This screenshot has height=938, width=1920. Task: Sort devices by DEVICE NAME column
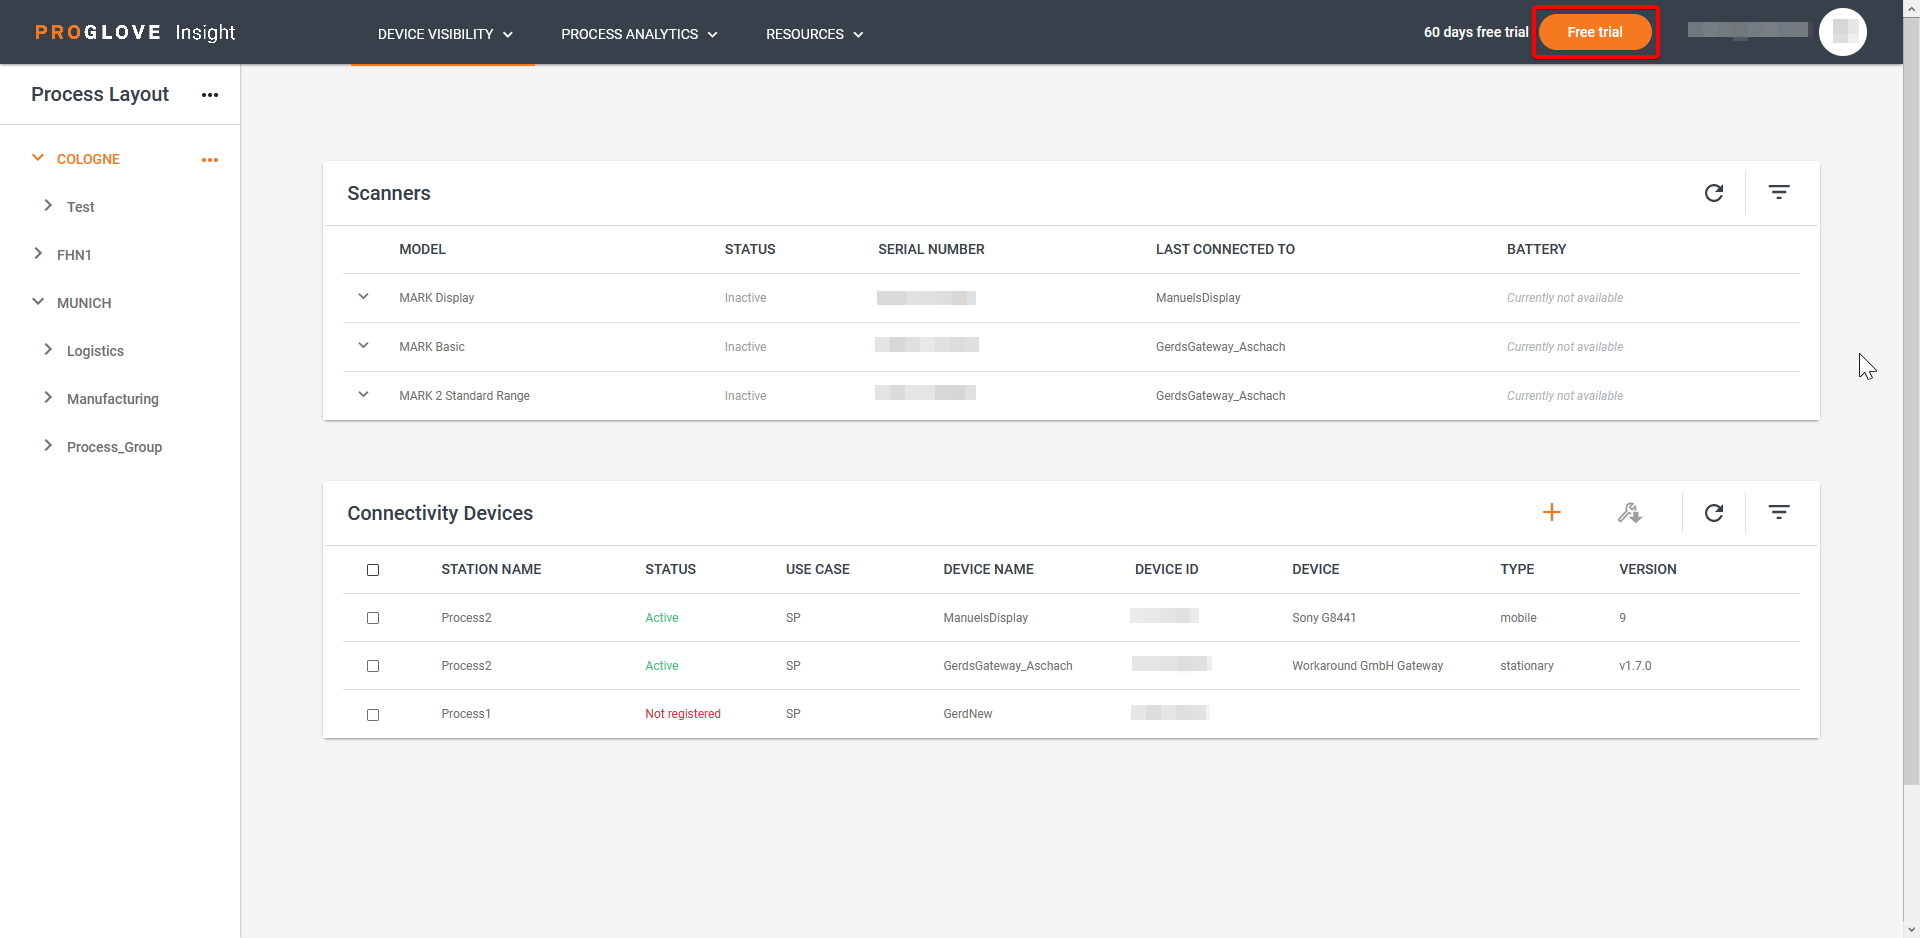coord(988,569)
